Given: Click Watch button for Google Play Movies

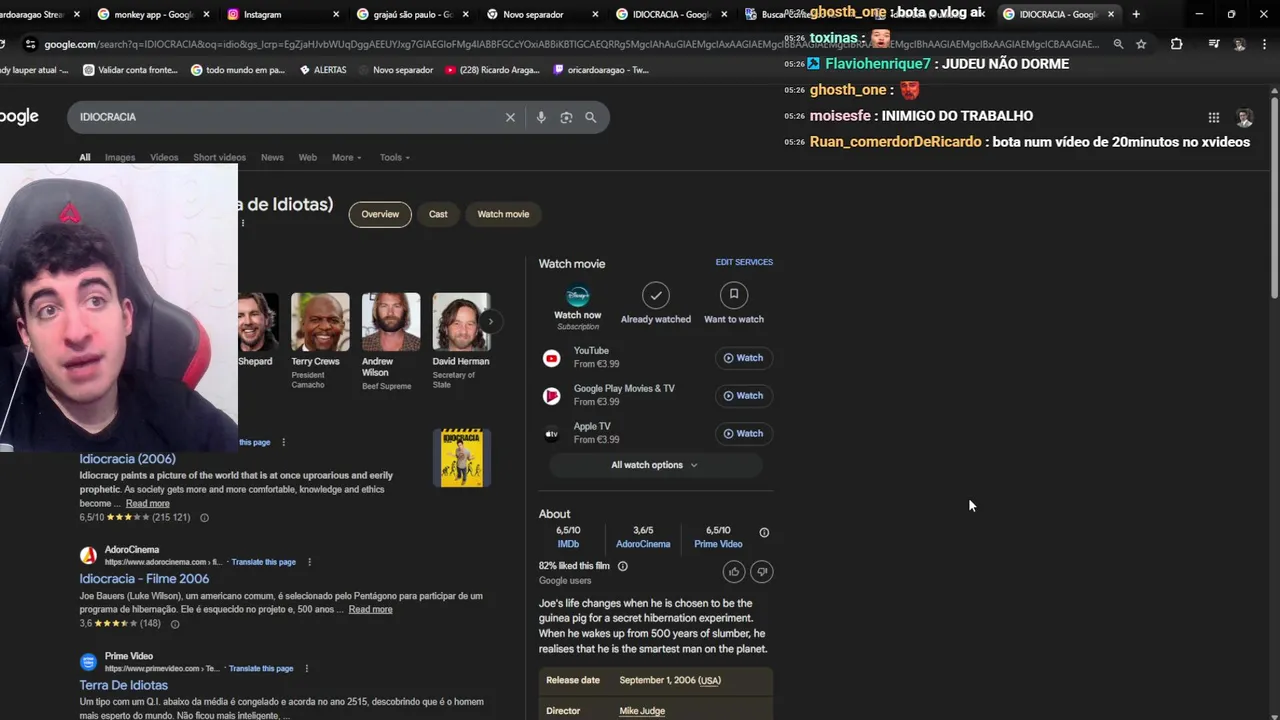Looking at the screenshot, I should (x=743, y=396).
